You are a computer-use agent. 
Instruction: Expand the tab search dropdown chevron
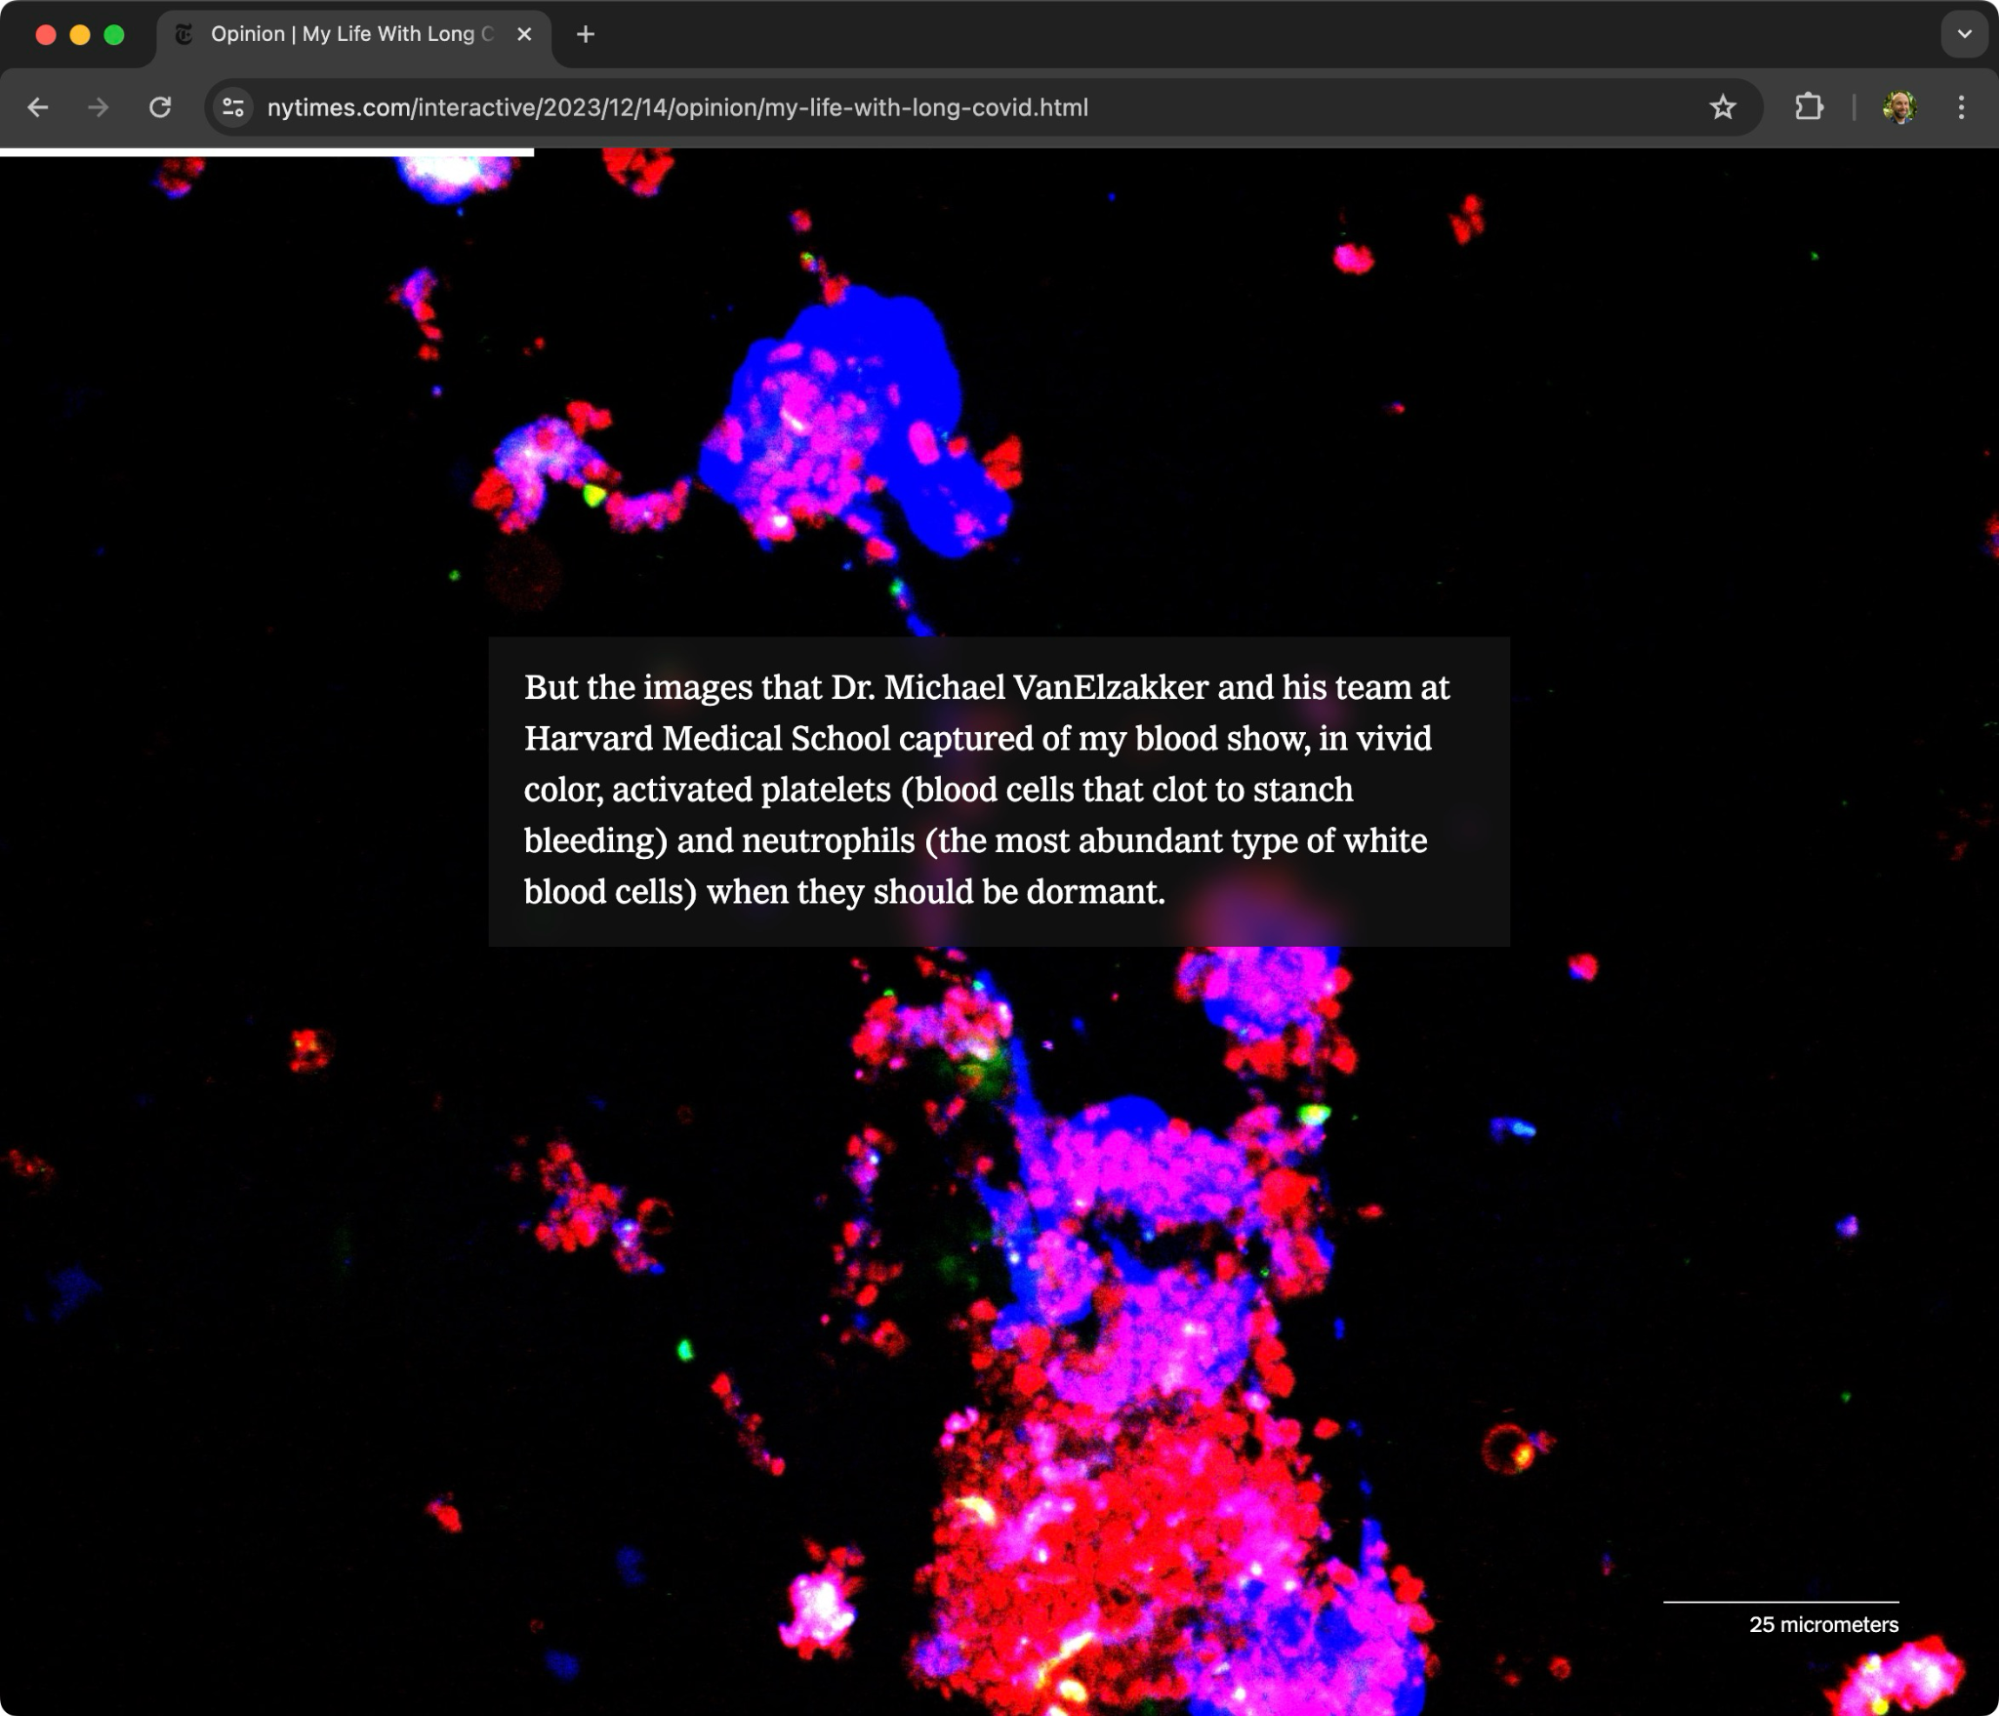click(x=1964, y=34)
